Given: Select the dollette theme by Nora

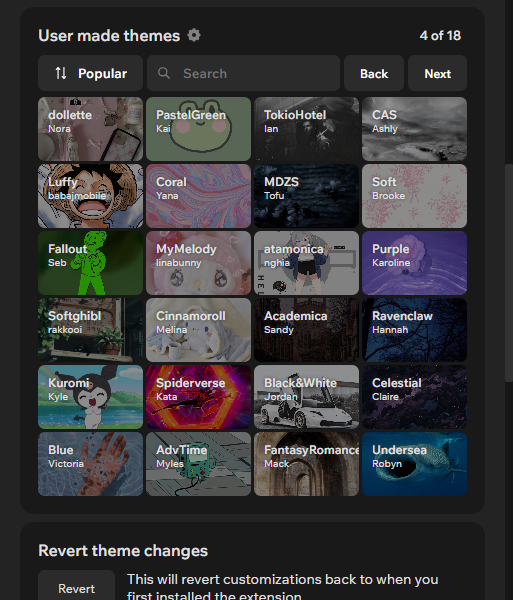Looking at the screenshot, I should tap(90, 129).
